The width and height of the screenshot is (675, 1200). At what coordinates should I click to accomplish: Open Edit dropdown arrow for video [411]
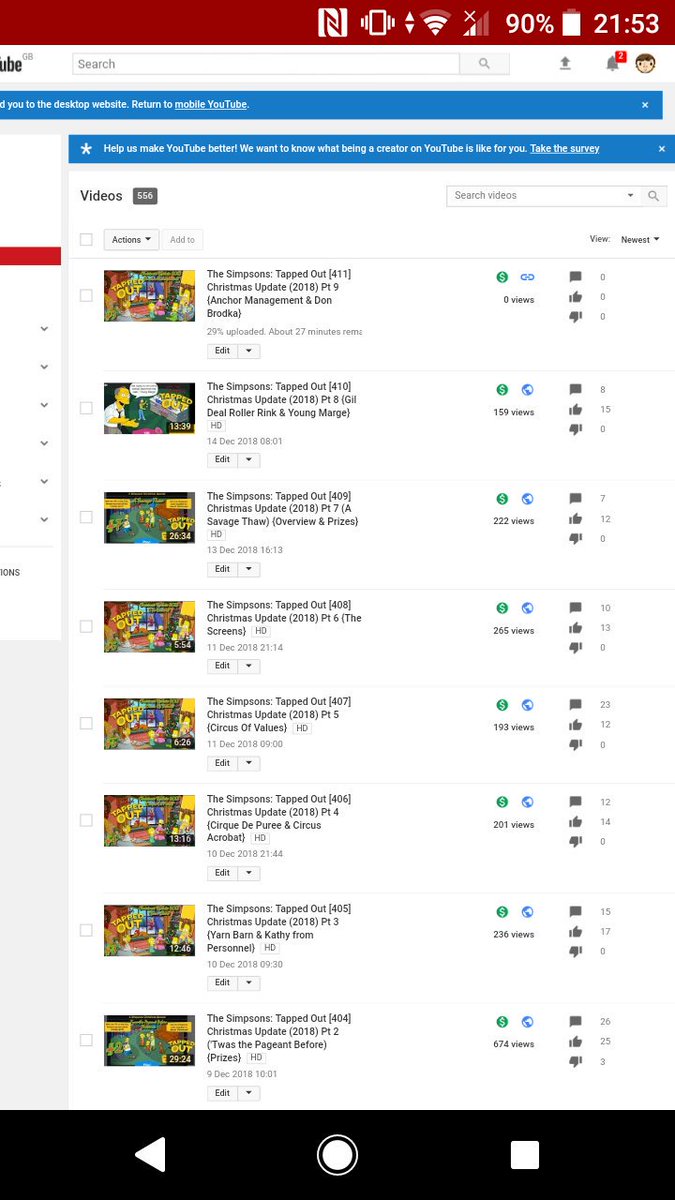[x=249, y=351]
